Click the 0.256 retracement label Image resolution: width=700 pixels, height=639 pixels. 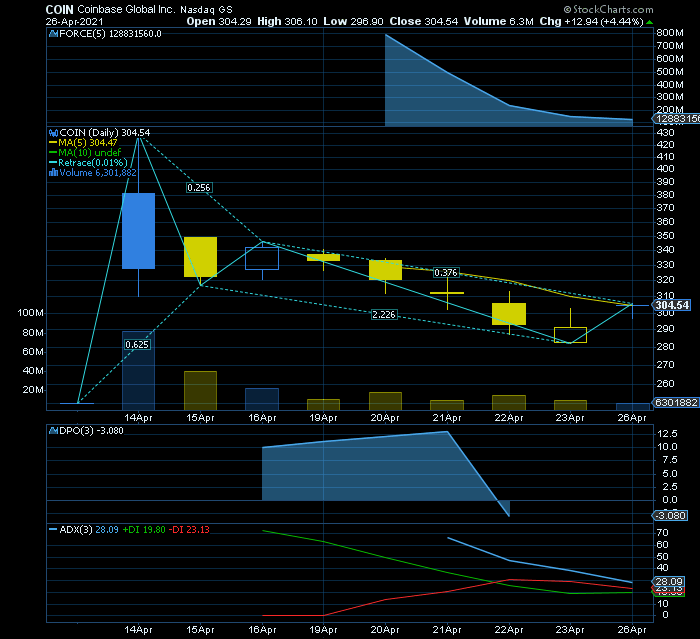click(199, 188)
